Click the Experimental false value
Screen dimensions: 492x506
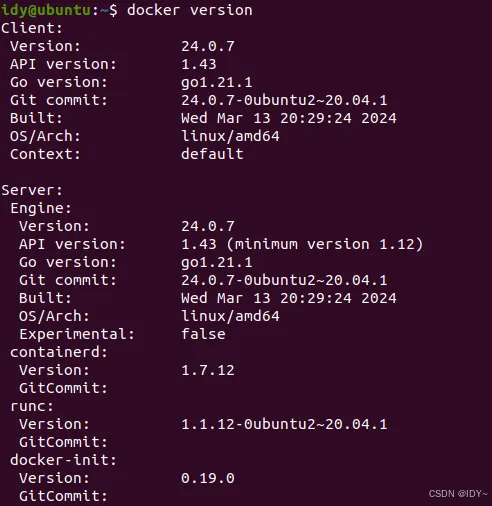coord(203,334)
